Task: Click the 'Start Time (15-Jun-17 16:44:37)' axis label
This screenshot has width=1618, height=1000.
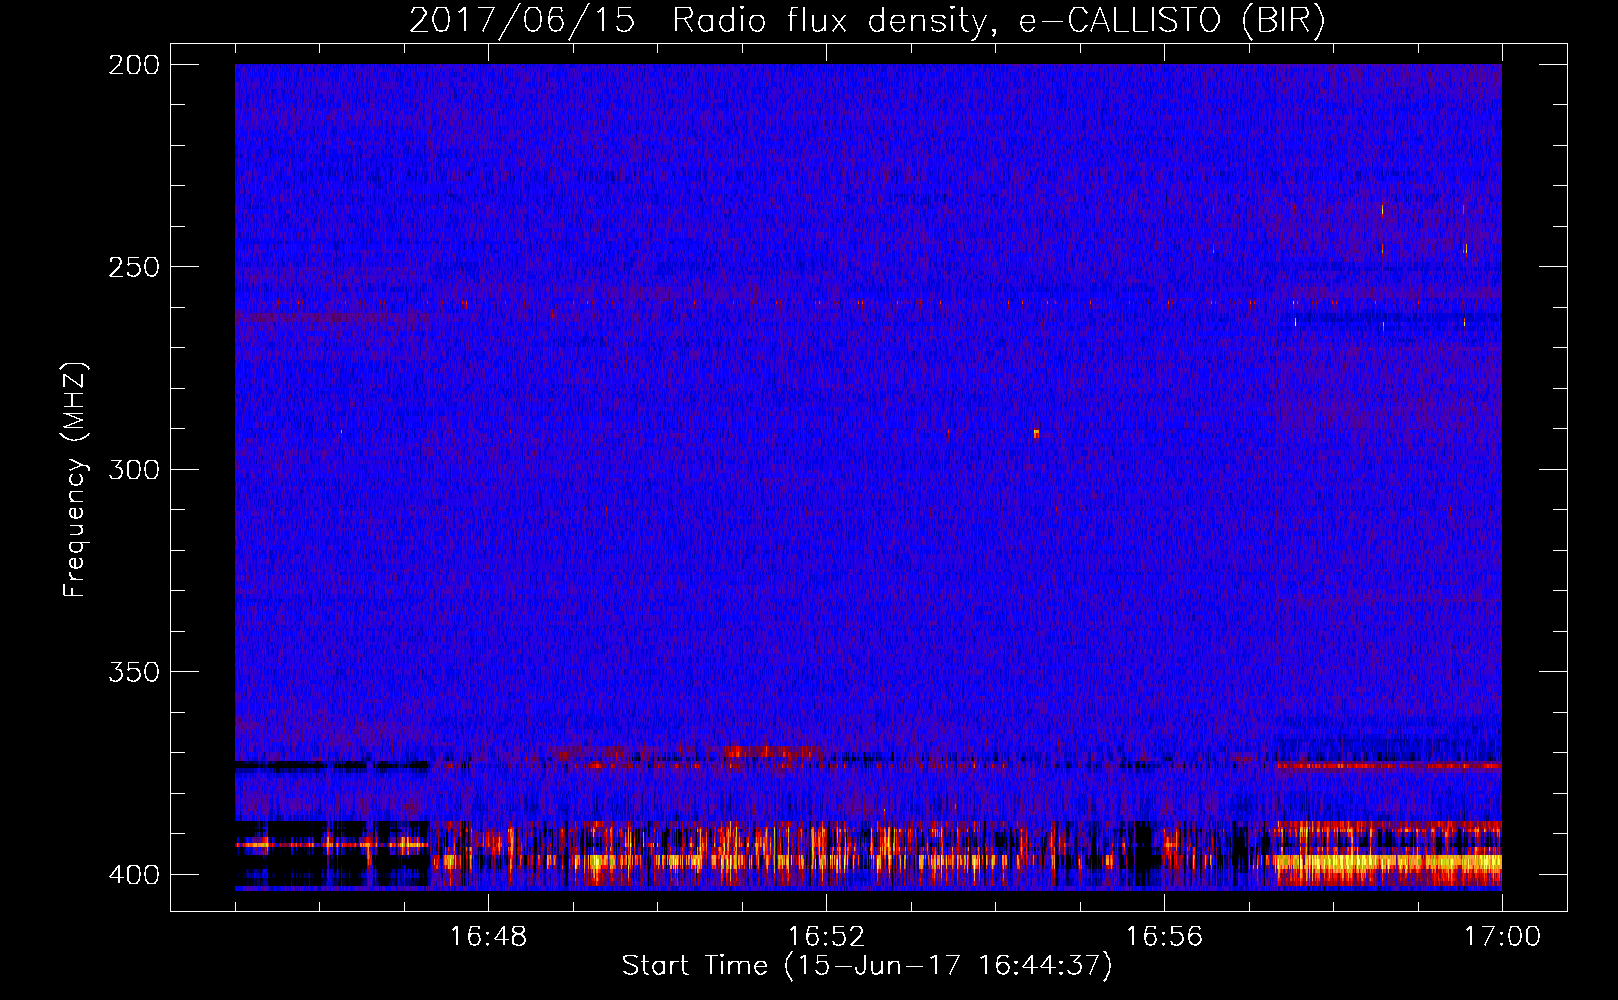Action: (x=867, y=966)
